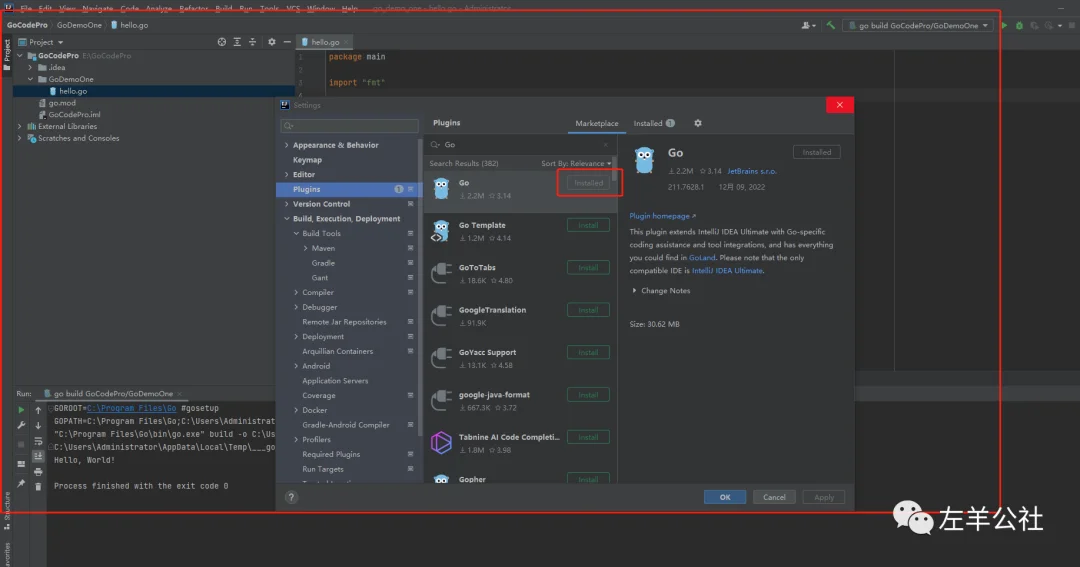This screenshot has width=1080, height=567.
Task: Select the Go Template plugin icon
Action: tap(441, 231)
